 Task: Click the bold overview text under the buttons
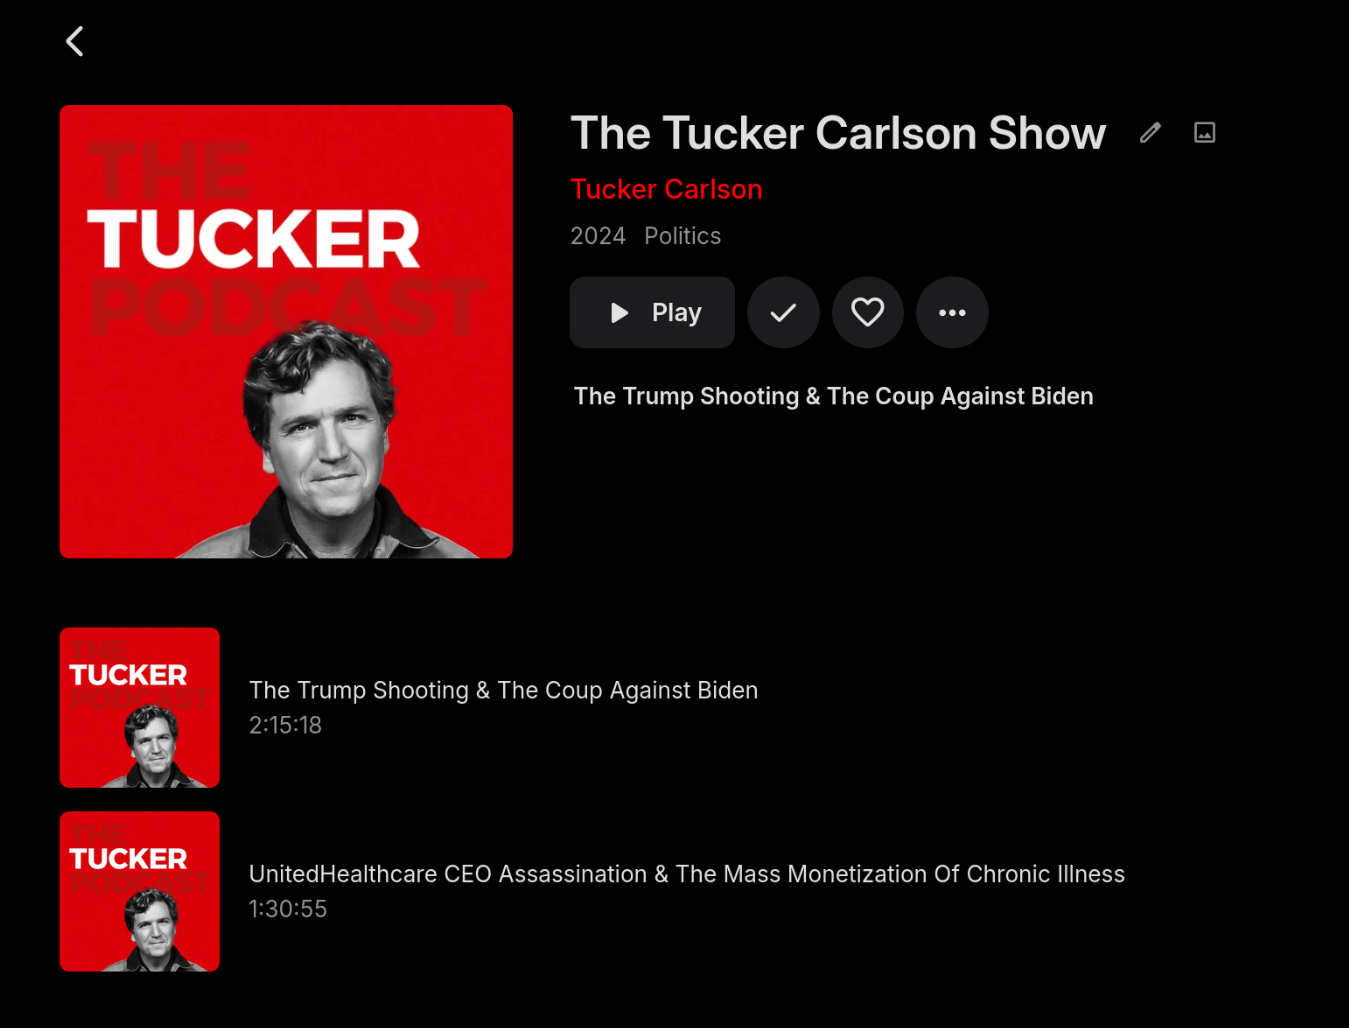(x=833, y=396)
